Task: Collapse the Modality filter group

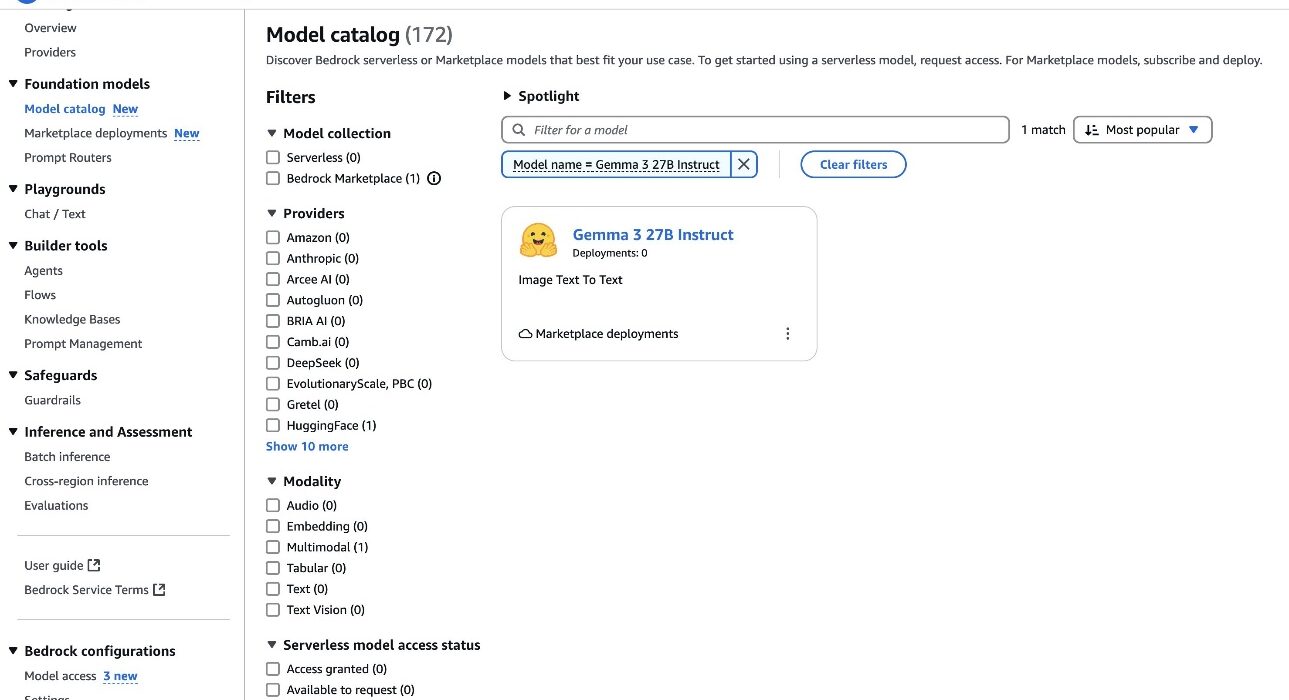Action: click(x=272, y=481)
